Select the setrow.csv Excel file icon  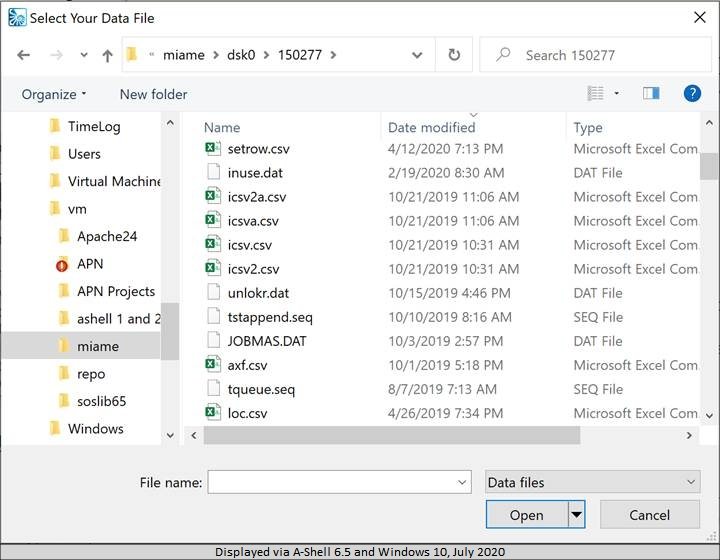pos(212,149)
